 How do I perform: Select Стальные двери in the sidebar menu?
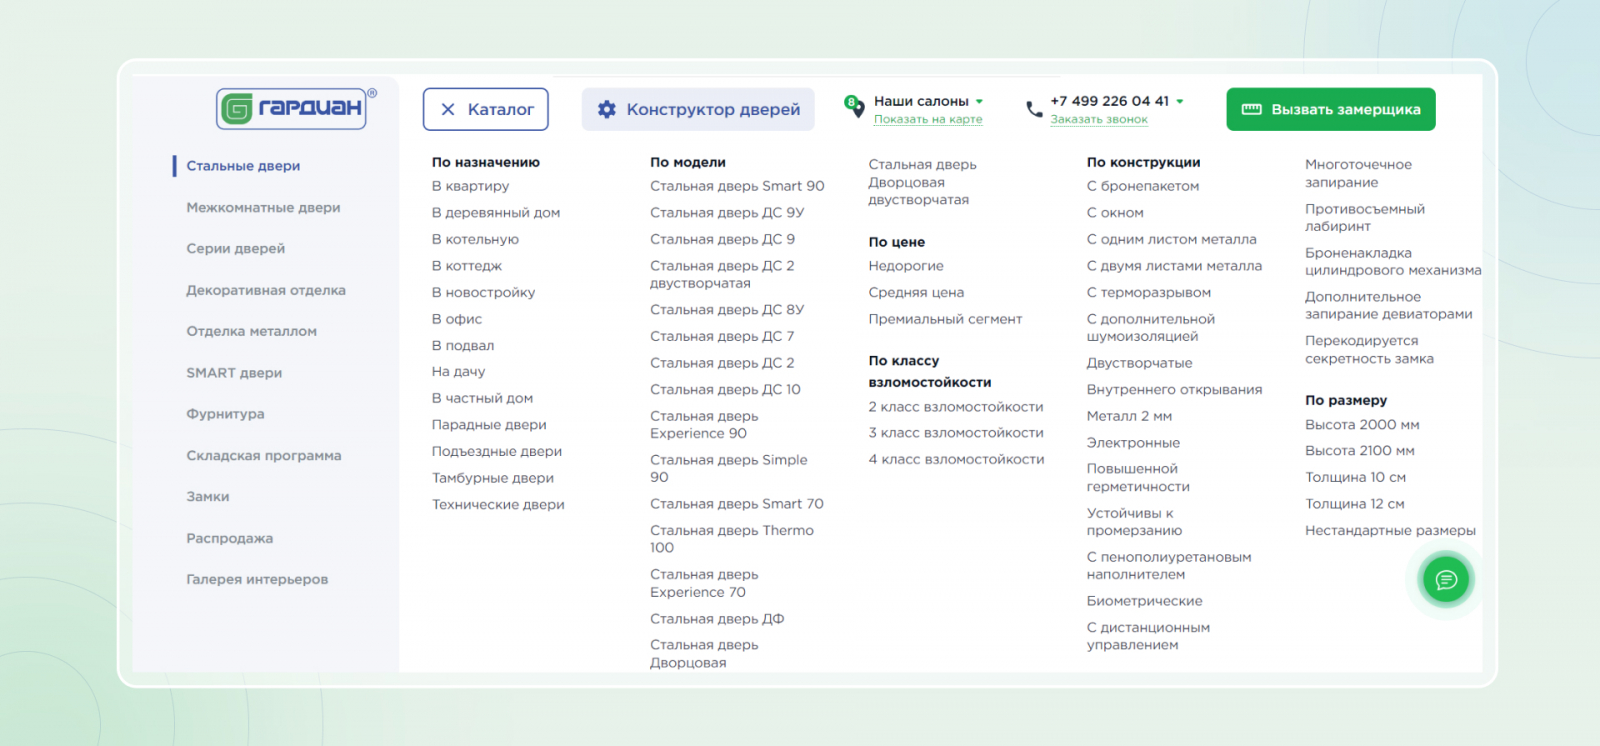point(243,166)
